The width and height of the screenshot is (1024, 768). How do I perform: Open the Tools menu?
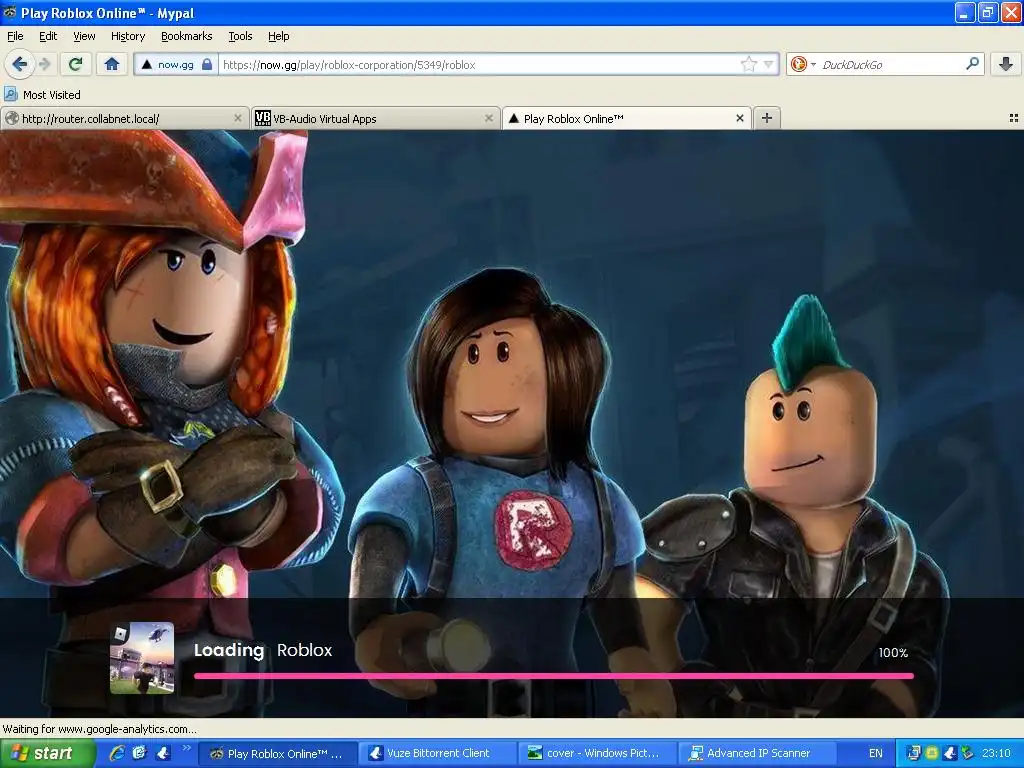pos(240,36)
